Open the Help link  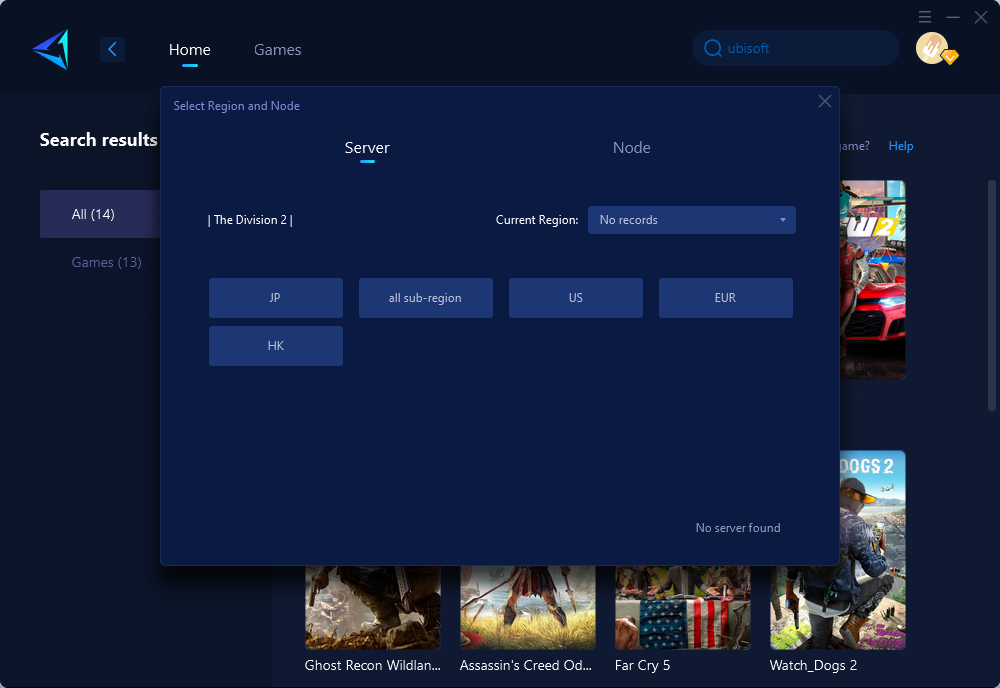(x=901, y=146)
